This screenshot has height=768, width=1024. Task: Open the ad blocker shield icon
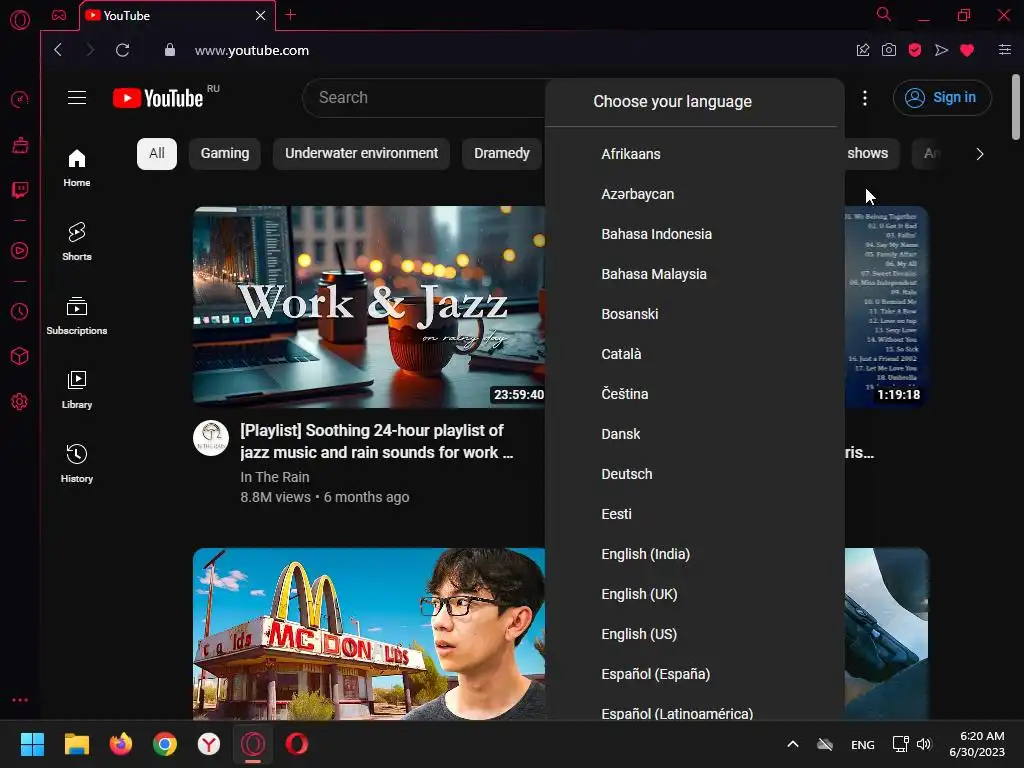(x=915, y=50)
